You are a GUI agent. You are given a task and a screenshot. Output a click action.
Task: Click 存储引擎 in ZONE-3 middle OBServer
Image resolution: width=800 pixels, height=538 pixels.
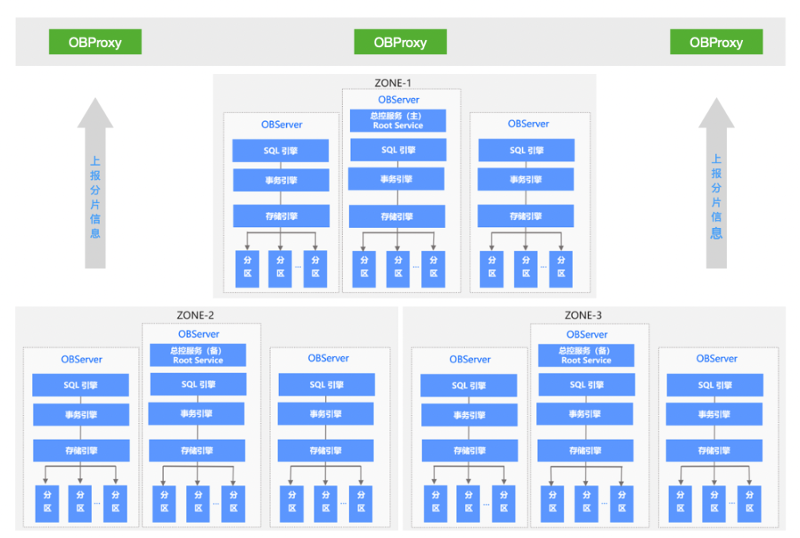point(586,451)
